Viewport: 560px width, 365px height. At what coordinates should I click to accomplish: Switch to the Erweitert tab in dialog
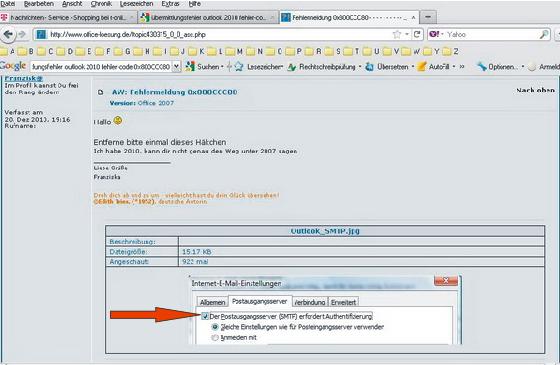pyautogui.click(x=343, y=302)
